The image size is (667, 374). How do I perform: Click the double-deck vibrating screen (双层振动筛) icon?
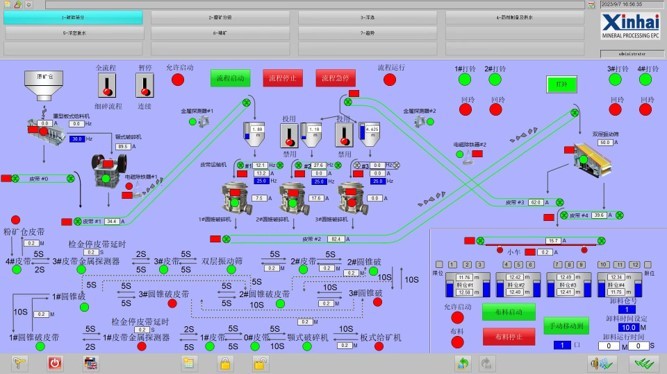coord(593,160)
